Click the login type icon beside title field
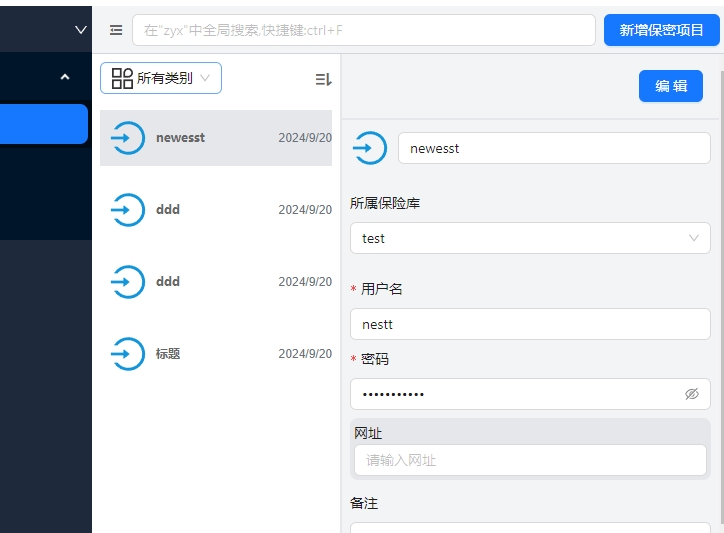The height and width of the screenshot is (533, 724). click(369, 148)
